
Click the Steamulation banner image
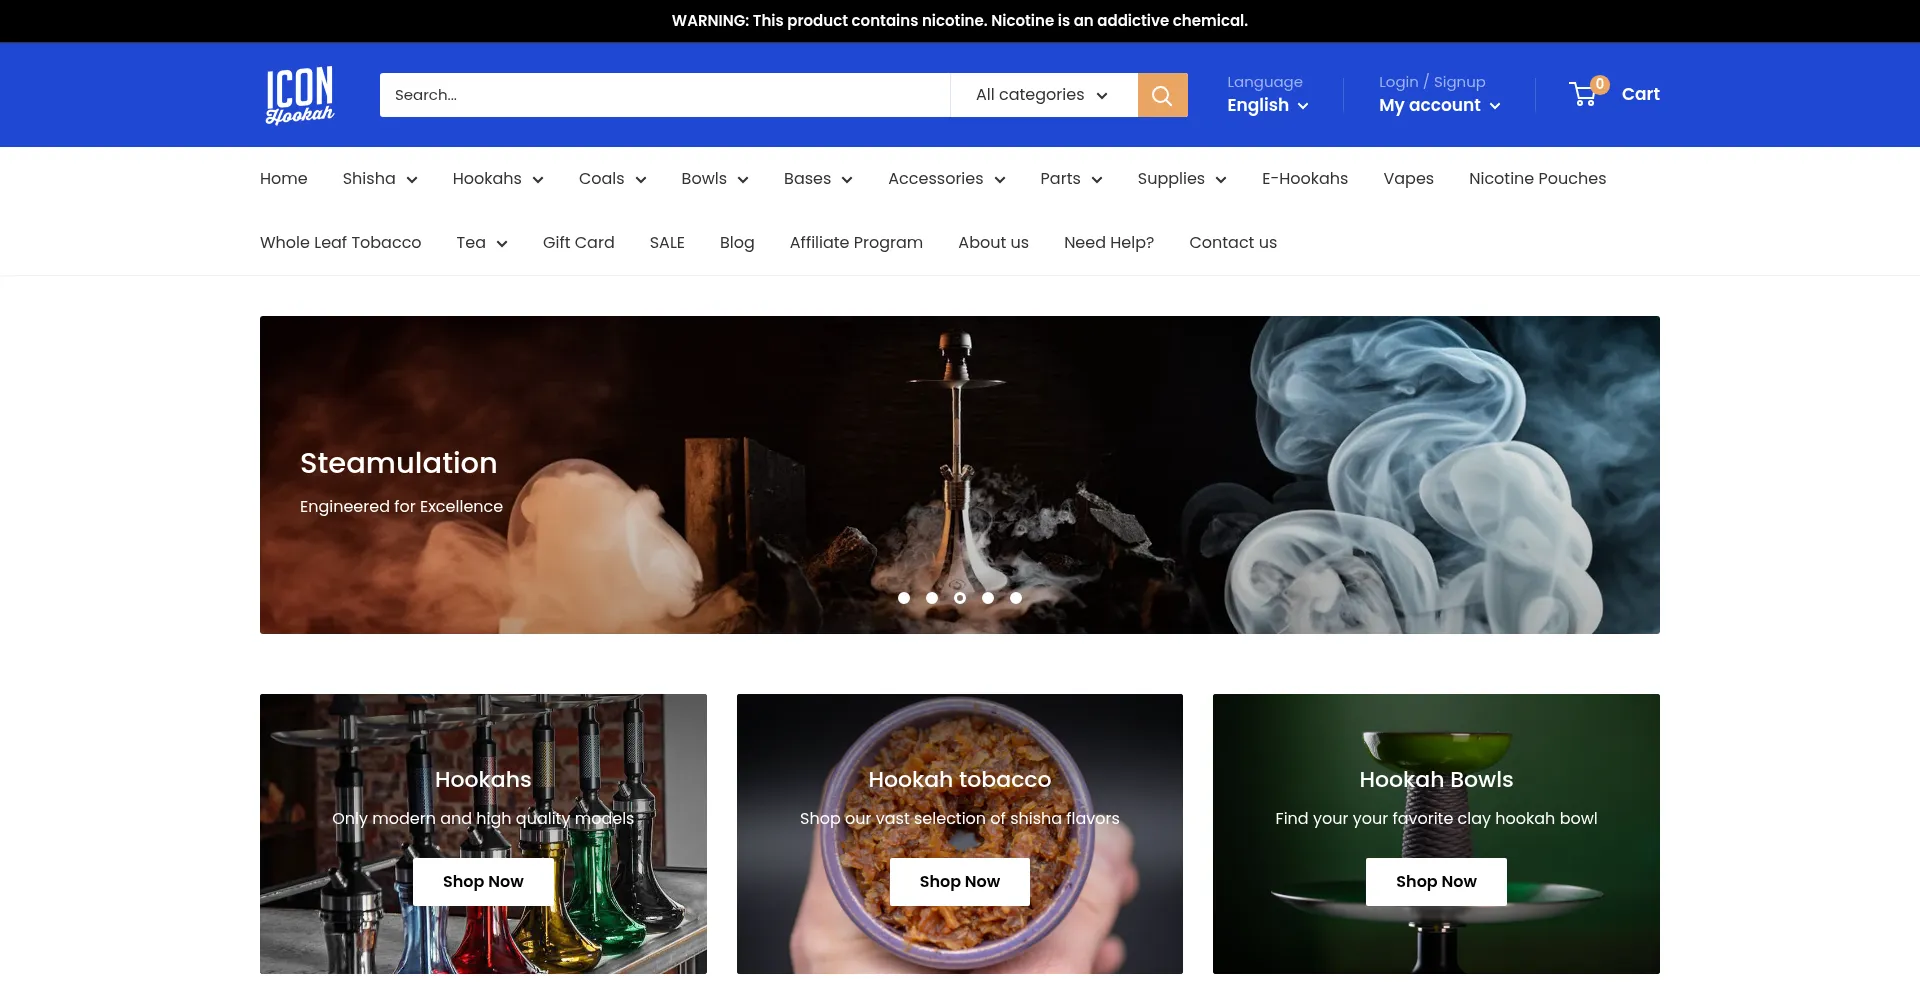pyautogui.click(x=960, y=475)
